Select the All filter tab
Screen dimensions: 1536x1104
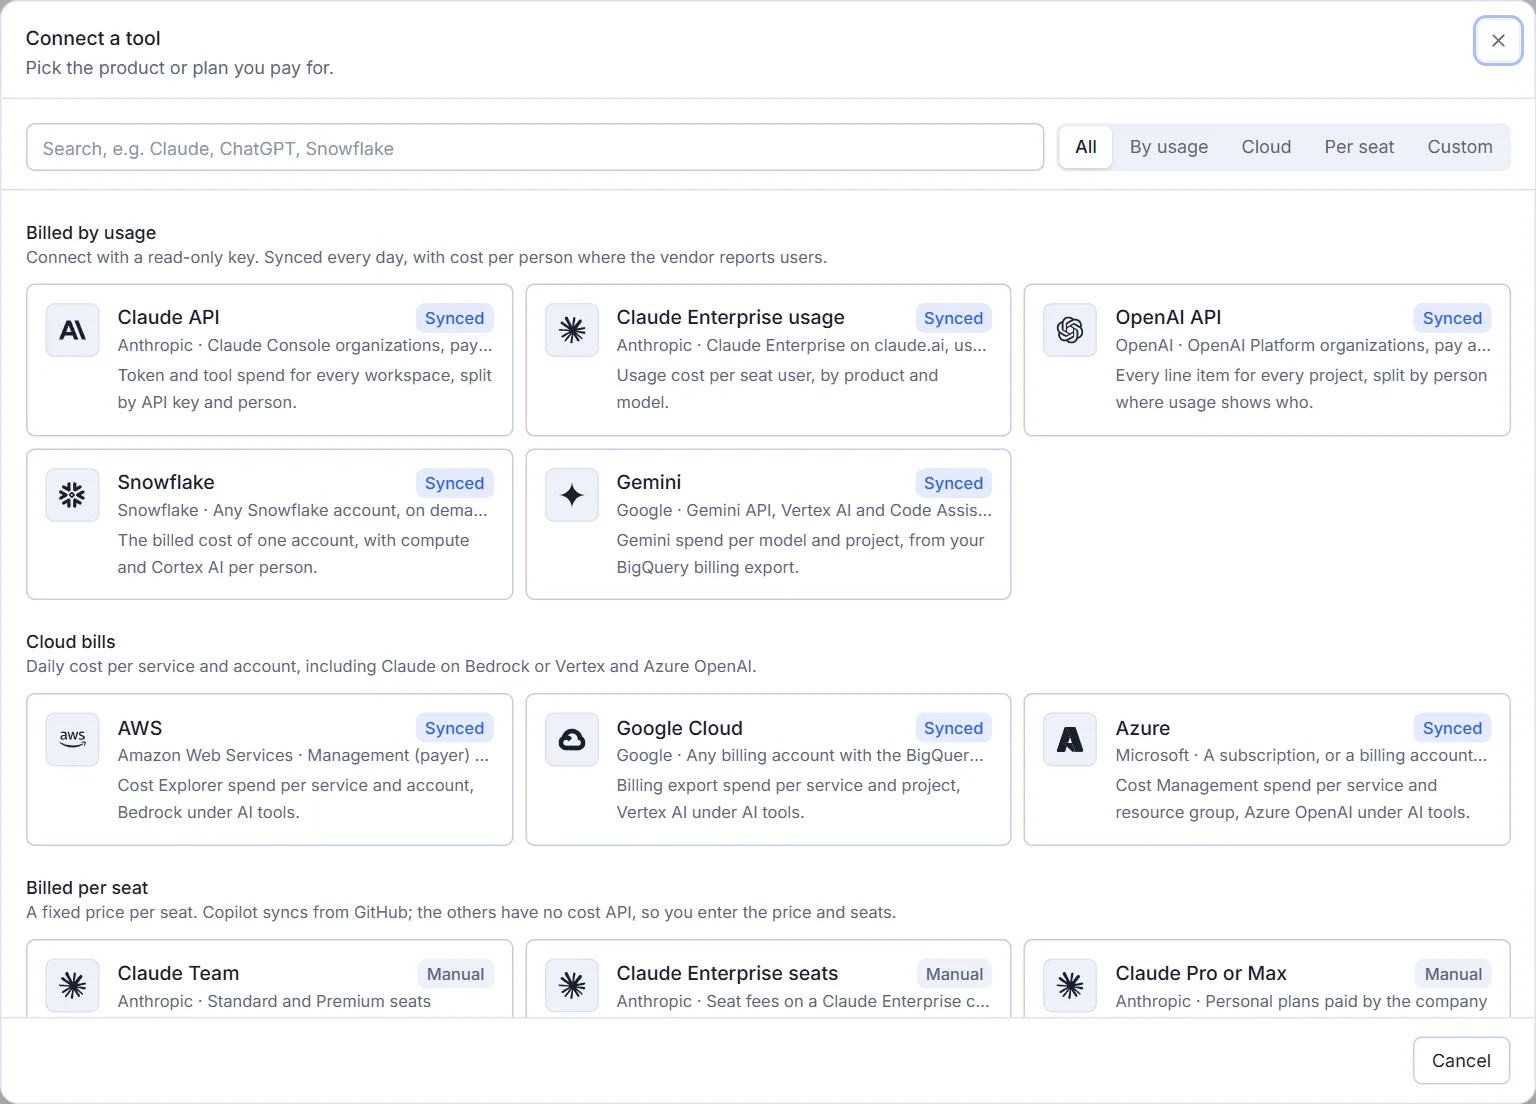1086,147
